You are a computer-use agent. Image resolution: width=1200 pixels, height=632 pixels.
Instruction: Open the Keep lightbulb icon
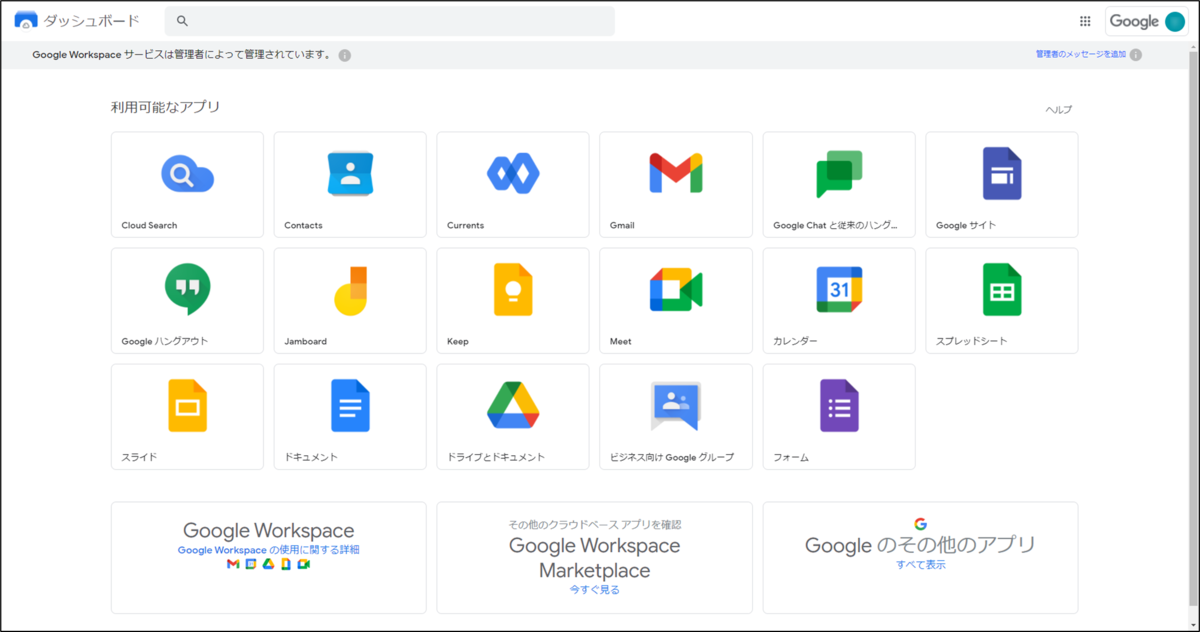513,290
